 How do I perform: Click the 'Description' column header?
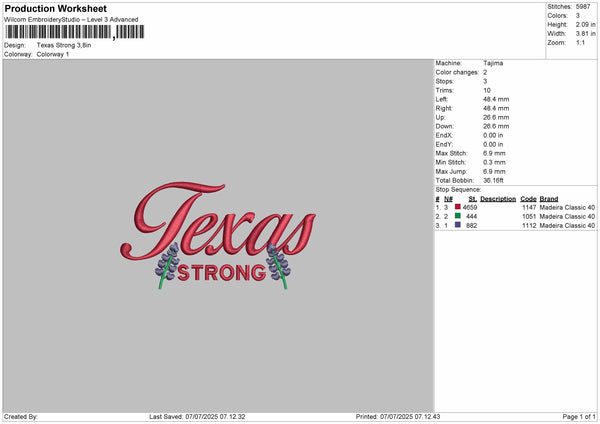[x=498, y=199]
